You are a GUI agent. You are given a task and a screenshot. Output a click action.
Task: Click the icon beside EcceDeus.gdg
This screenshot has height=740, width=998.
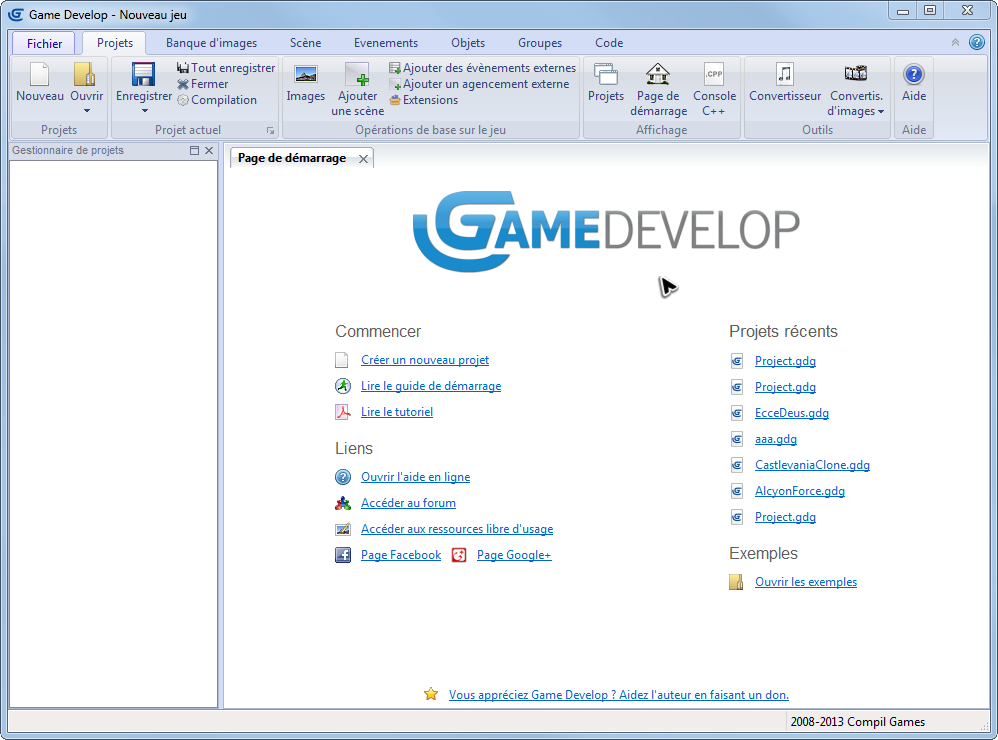click(736, 414)
